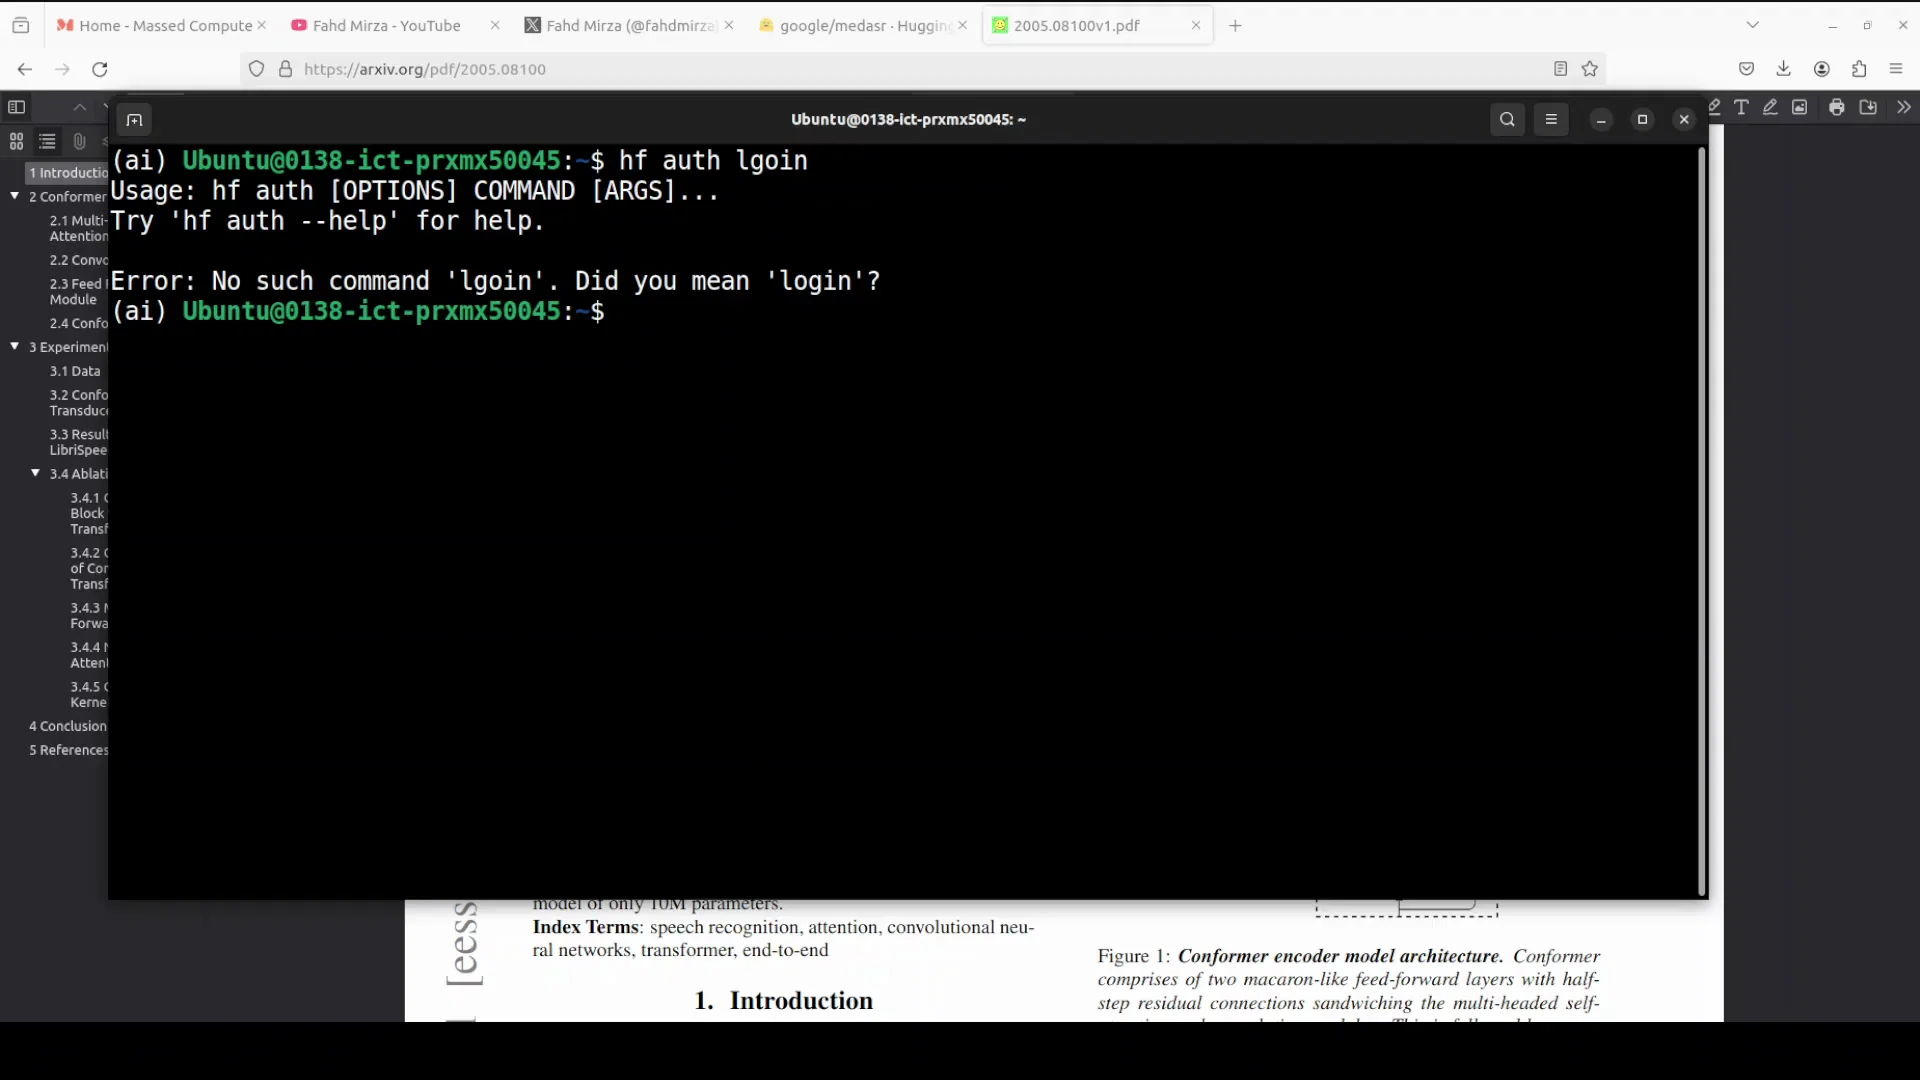Expand more PDF tools chevrons
The height and width of the screenshot is (1080, 1920).
[x=1903, y=107]
